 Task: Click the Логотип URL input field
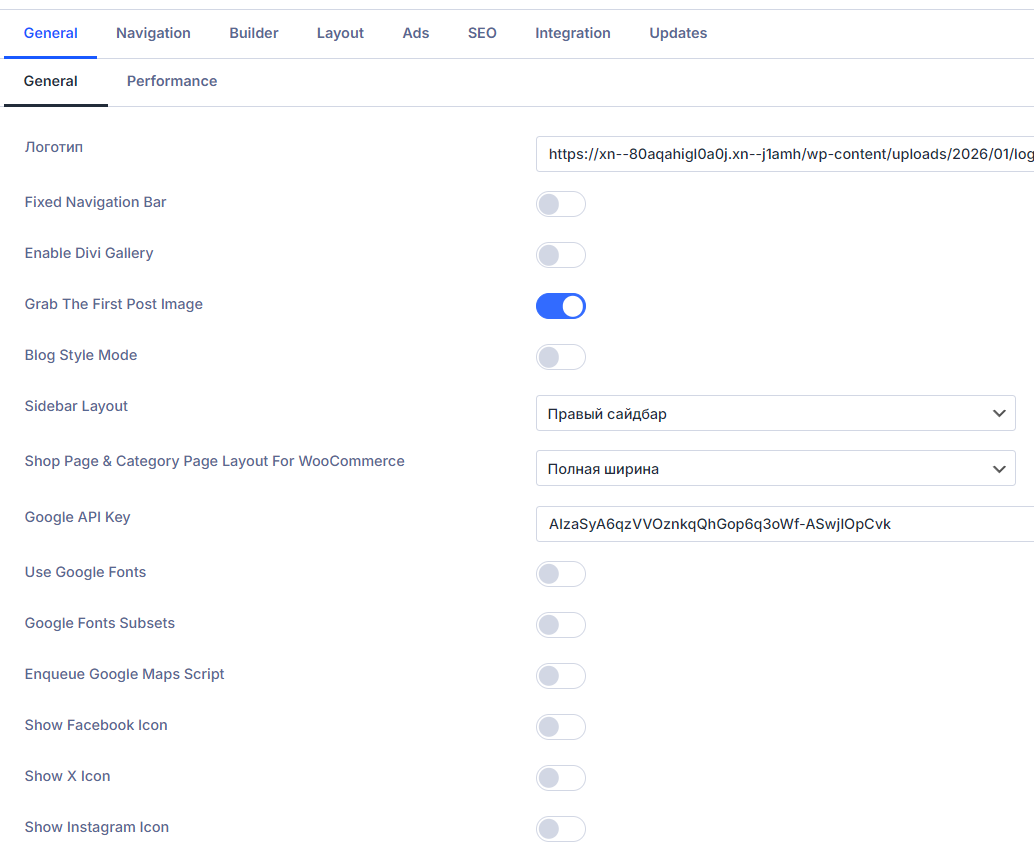click(x=785, y=155)
